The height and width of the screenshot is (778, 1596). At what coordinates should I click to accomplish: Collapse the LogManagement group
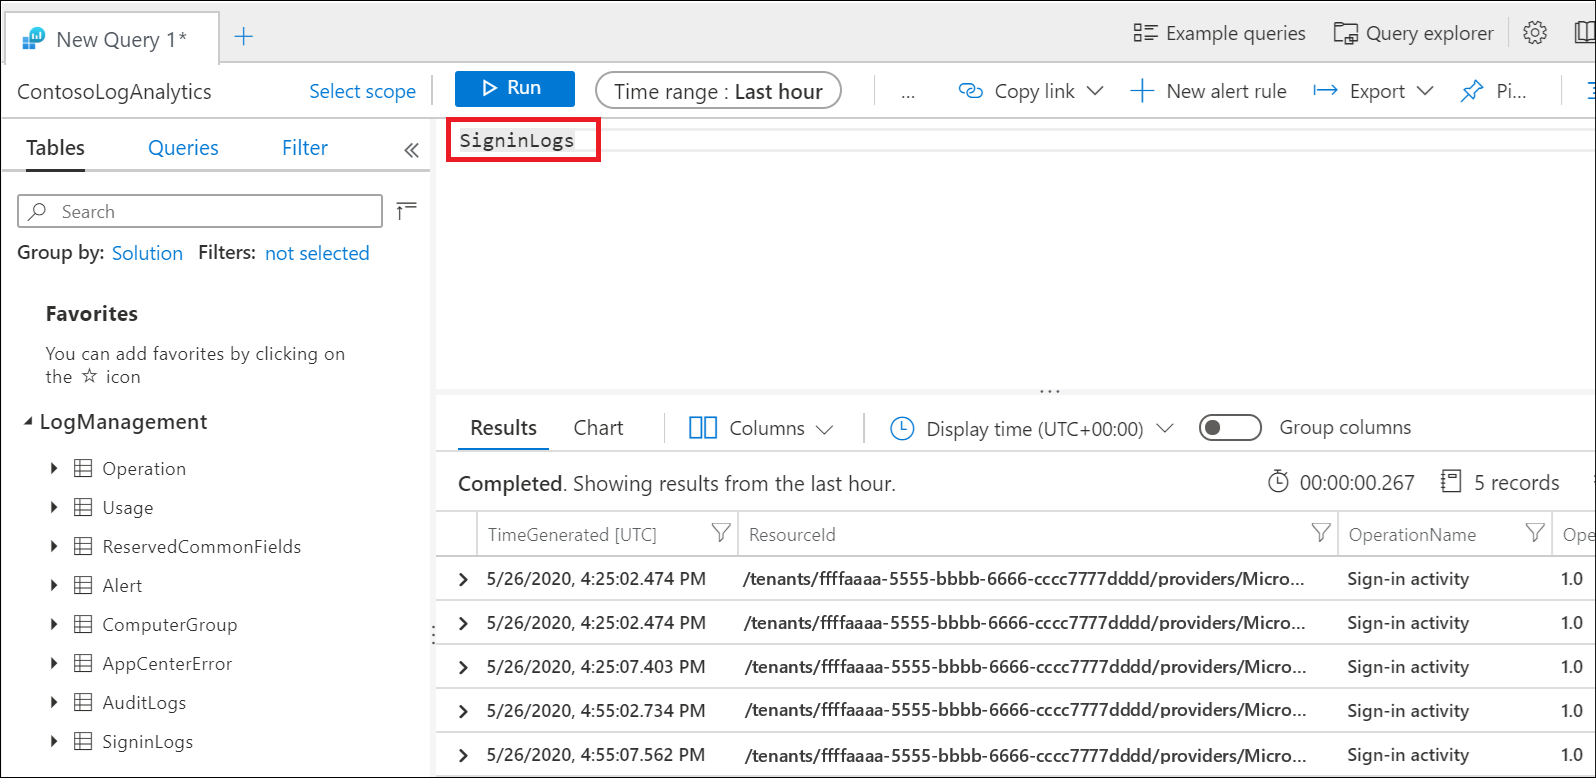pos(27,423)
